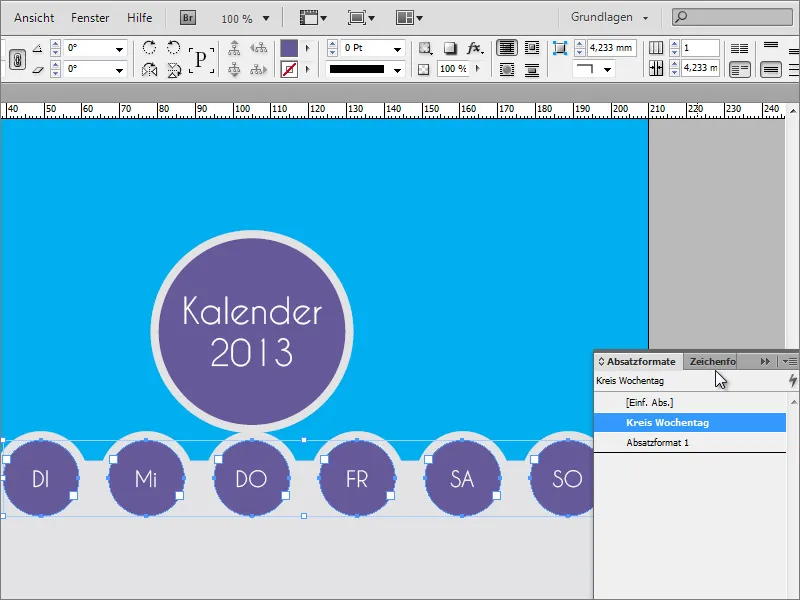Click the apply effect to object icon
The image size is (800, 600).
[x=424, y=48]
